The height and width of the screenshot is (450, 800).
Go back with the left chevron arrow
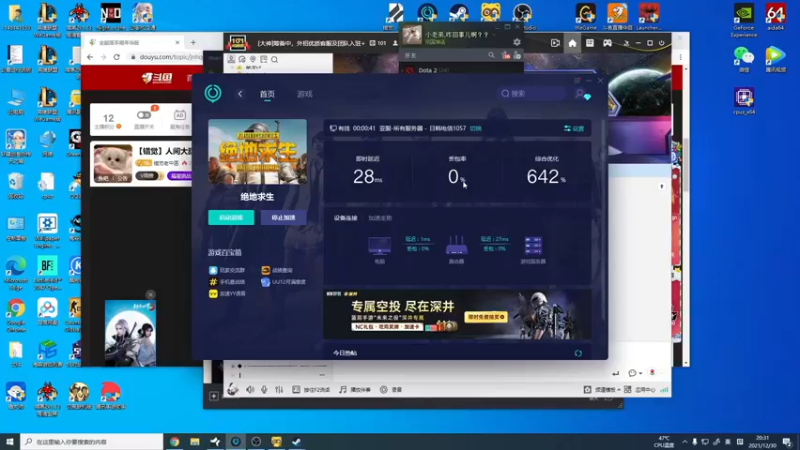pyautogui.click(x=240, y=94)
